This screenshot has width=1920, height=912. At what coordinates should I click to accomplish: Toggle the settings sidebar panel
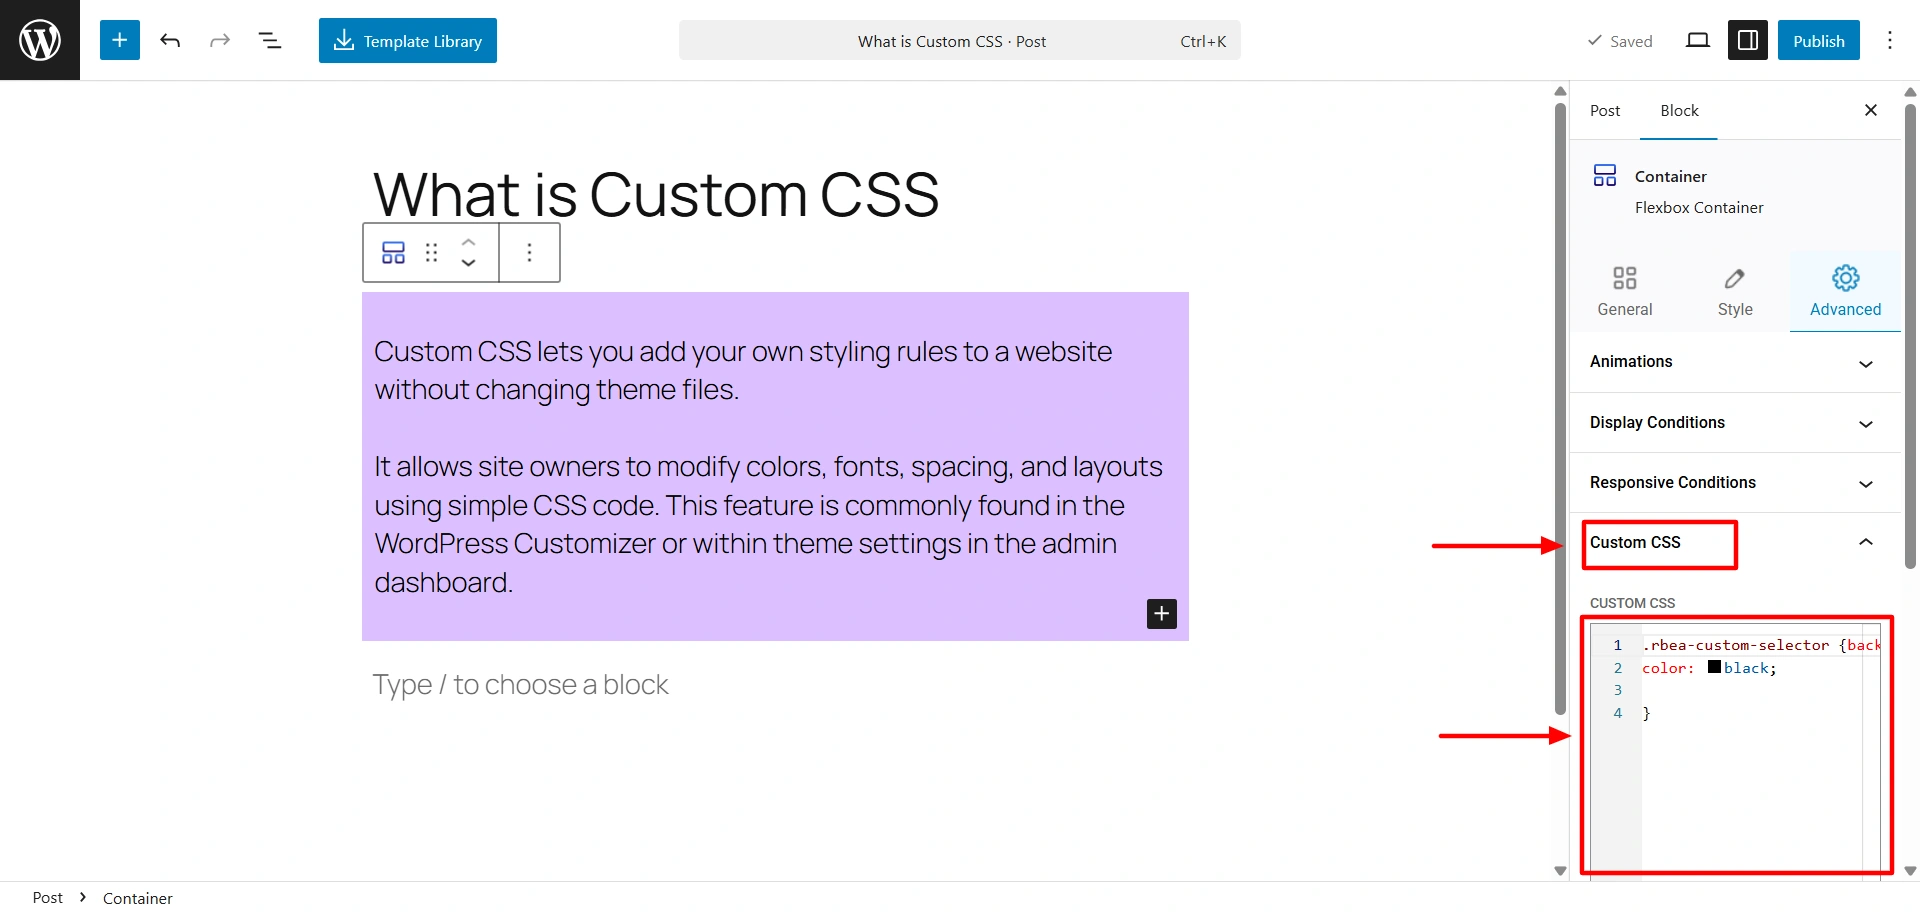[1748, 40]
